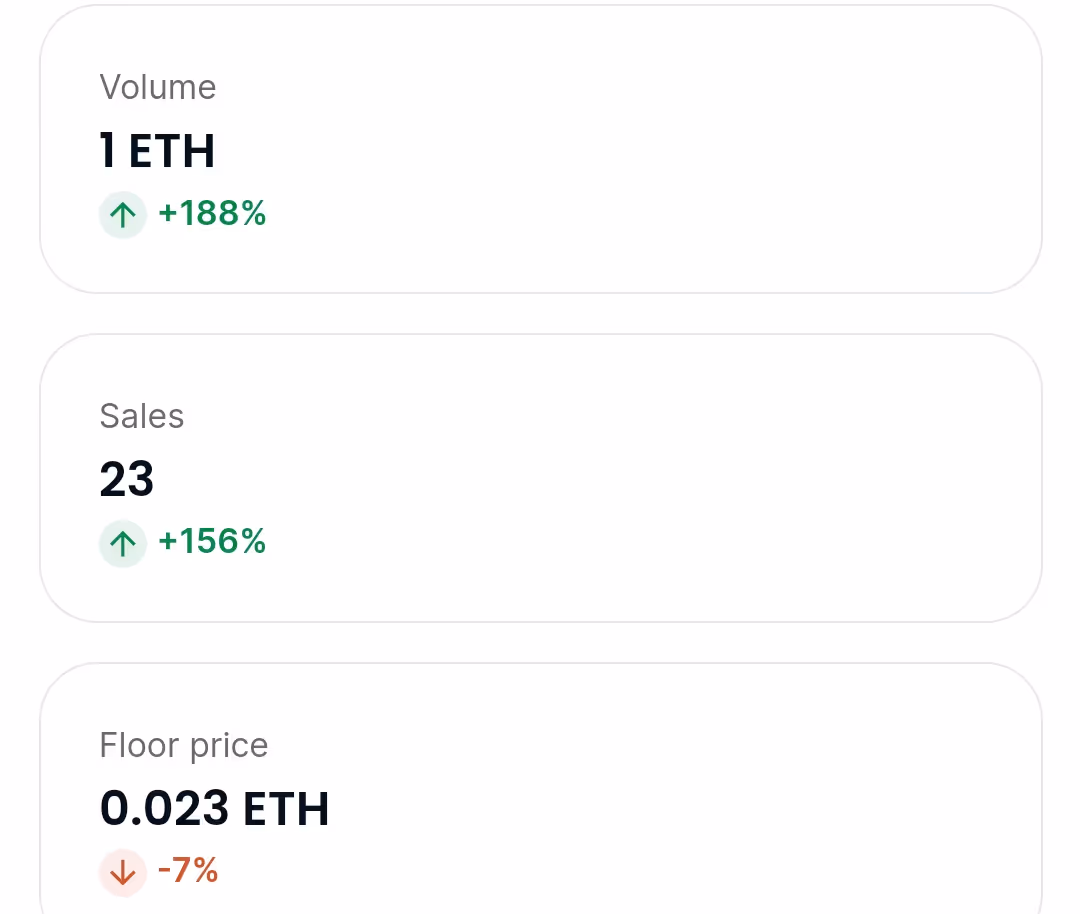Click the green up arrow icon in Volume
The image size is (1080, 914).
coord(123,215)
